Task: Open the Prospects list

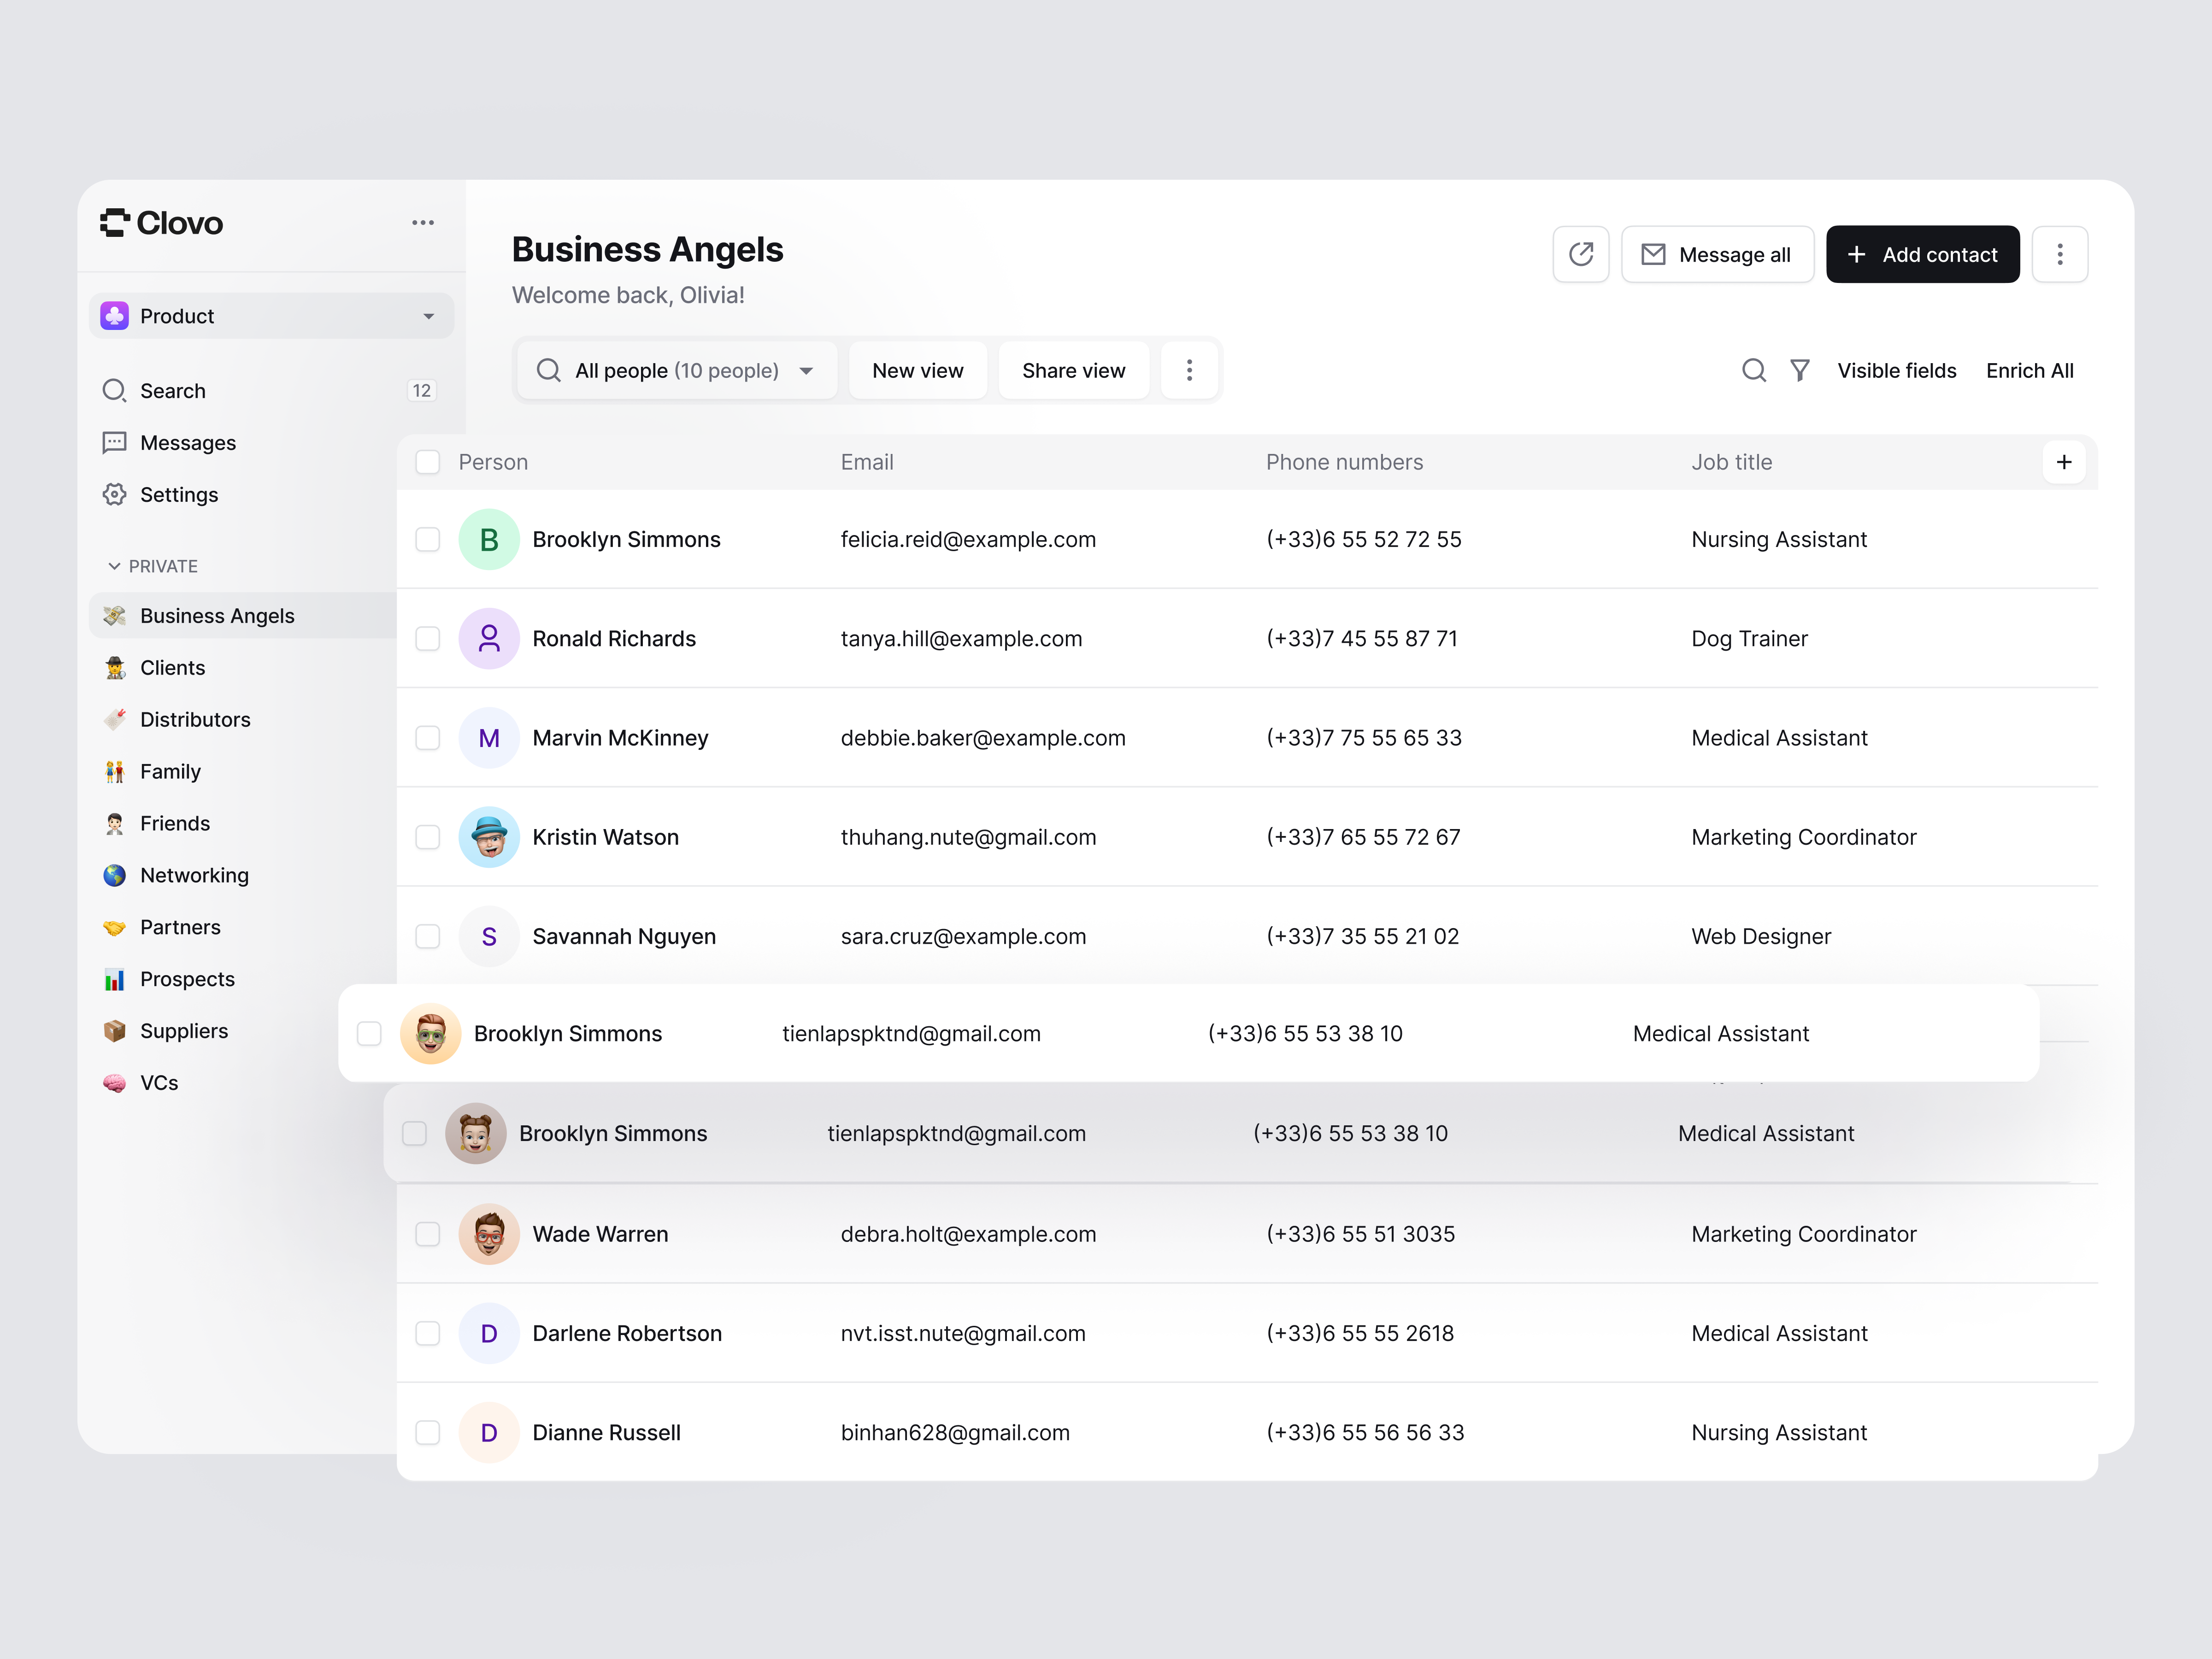Action: pos(188,979)
